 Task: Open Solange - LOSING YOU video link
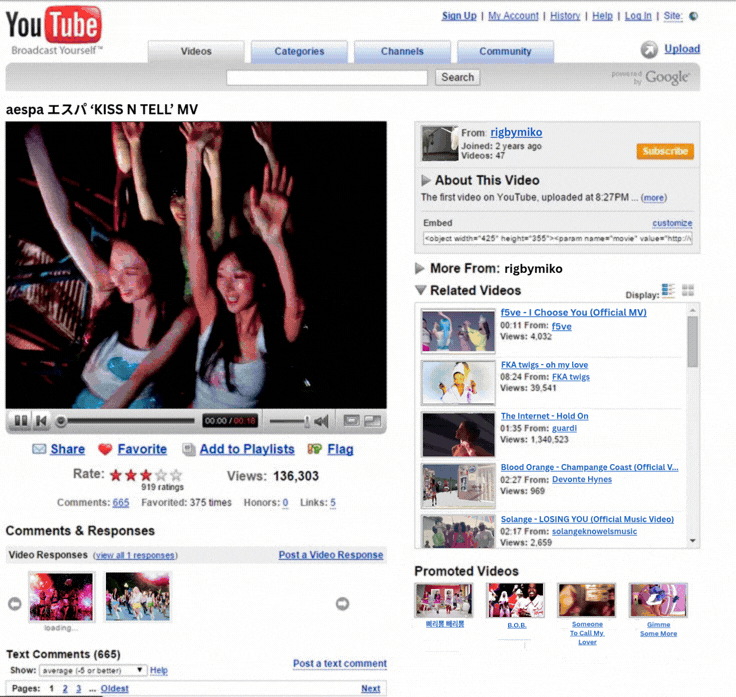point(587,519)
